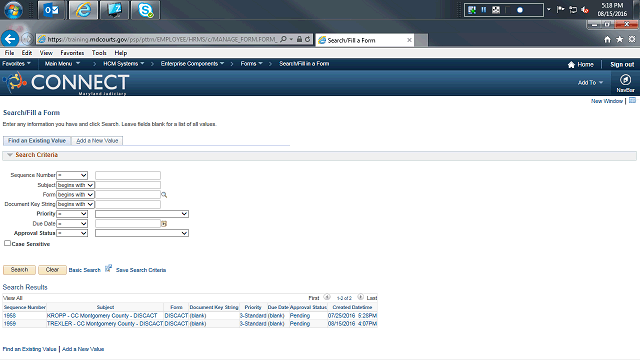
Task: Click the Search button
Action: [x=19, y=270]
